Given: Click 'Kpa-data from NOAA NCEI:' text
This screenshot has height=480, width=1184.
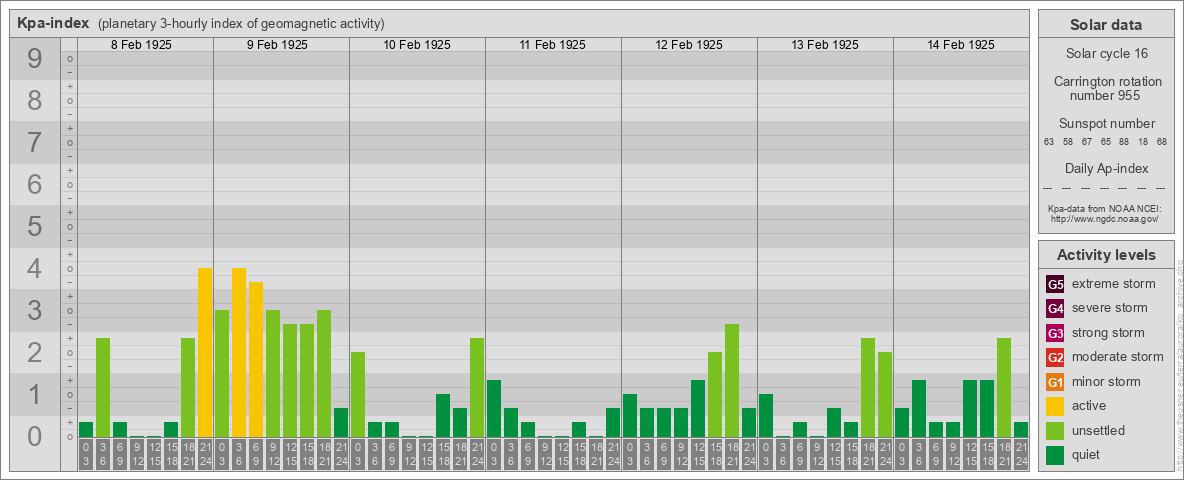Looking at the screenshot, I should pyautogui.click(x=1105, y=208).
